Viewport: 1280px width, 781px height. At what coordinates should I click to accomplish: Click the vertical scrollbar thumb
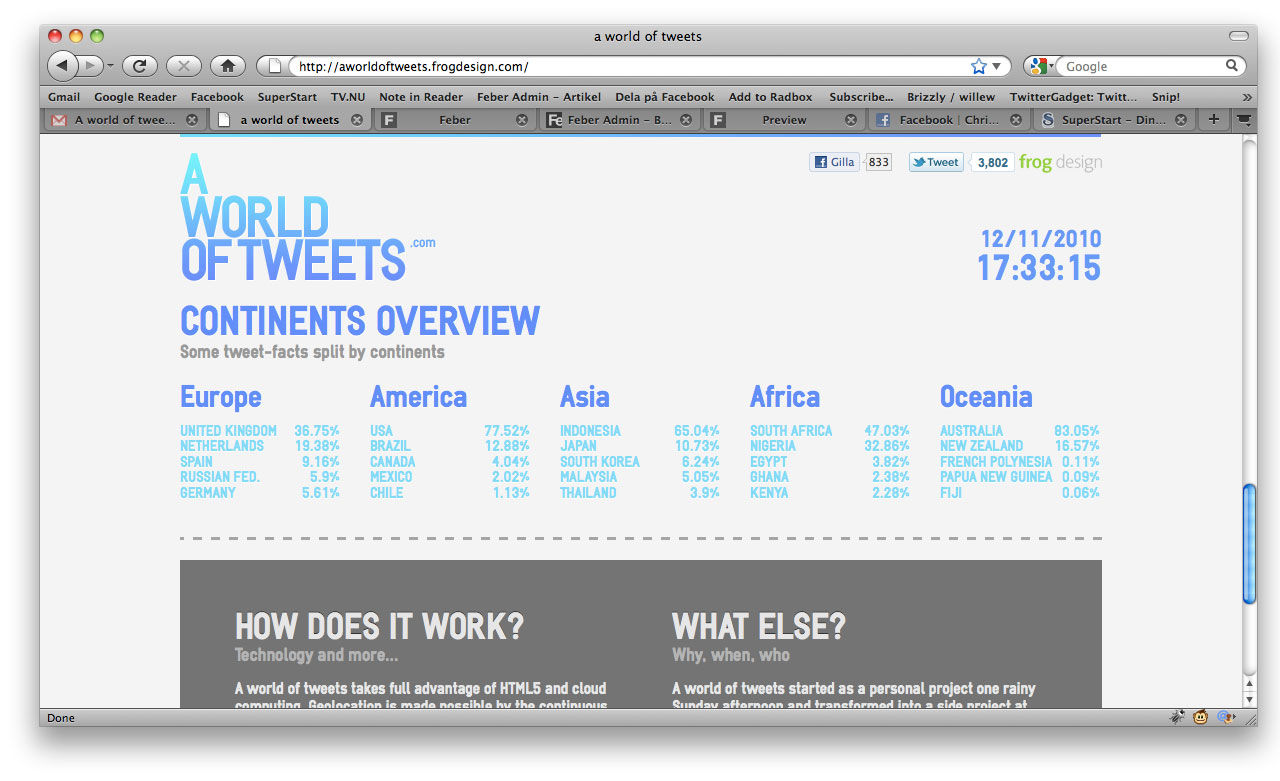point(1248,545)
